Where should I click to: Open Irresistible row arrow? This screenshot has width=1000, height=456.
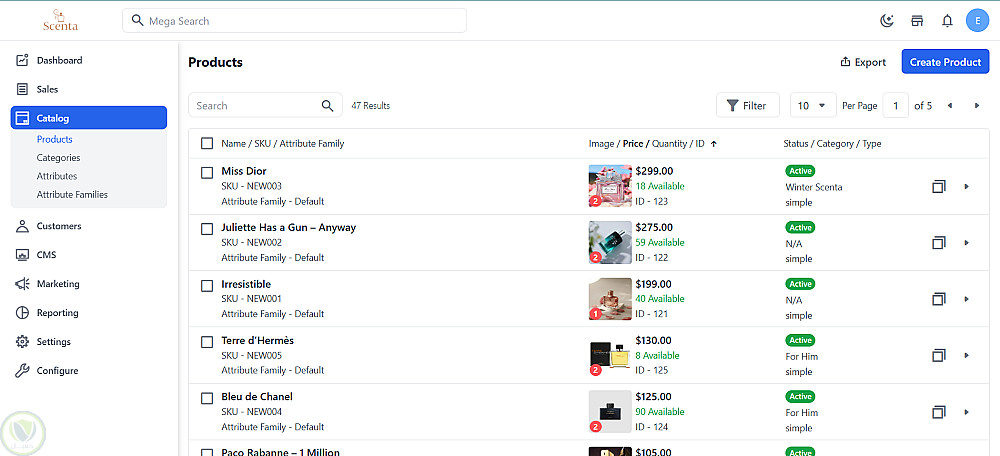(x=967, y=298)
